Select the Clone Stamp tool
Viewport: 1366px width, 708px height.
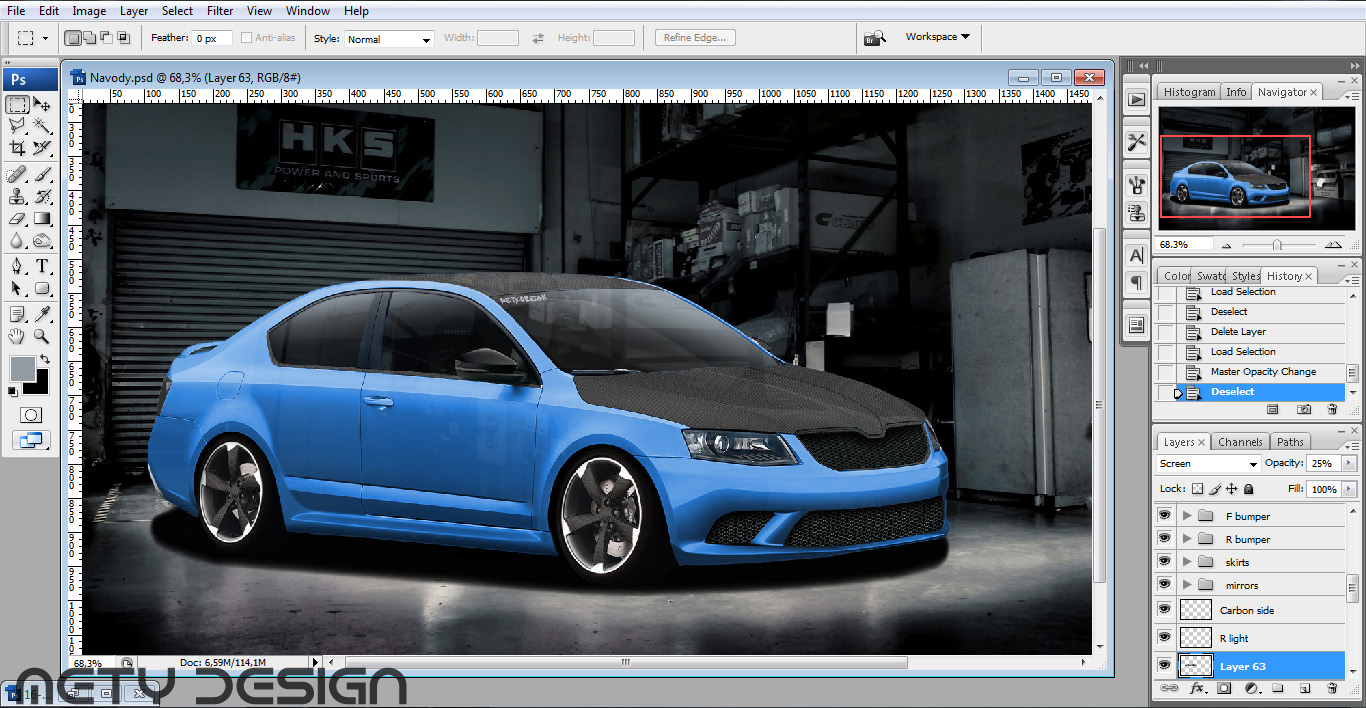pos(17,196)
